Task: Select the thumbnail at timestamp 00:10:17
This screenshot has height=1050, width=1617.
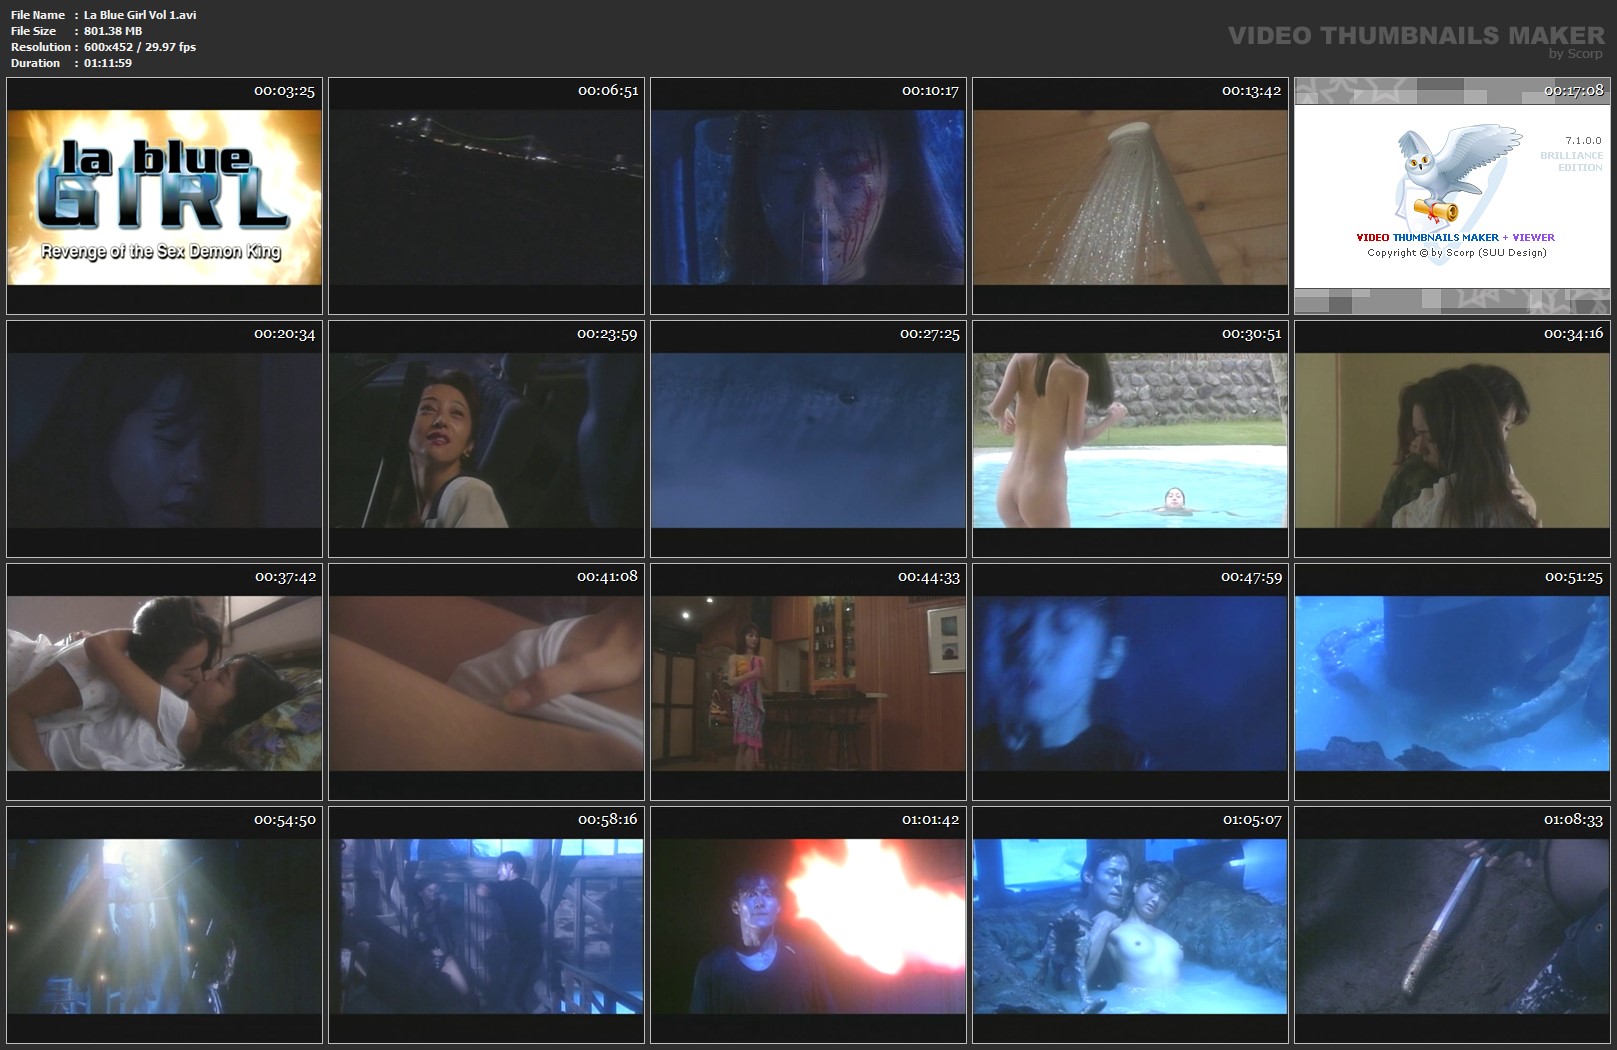Action: (x=808, y=196)
